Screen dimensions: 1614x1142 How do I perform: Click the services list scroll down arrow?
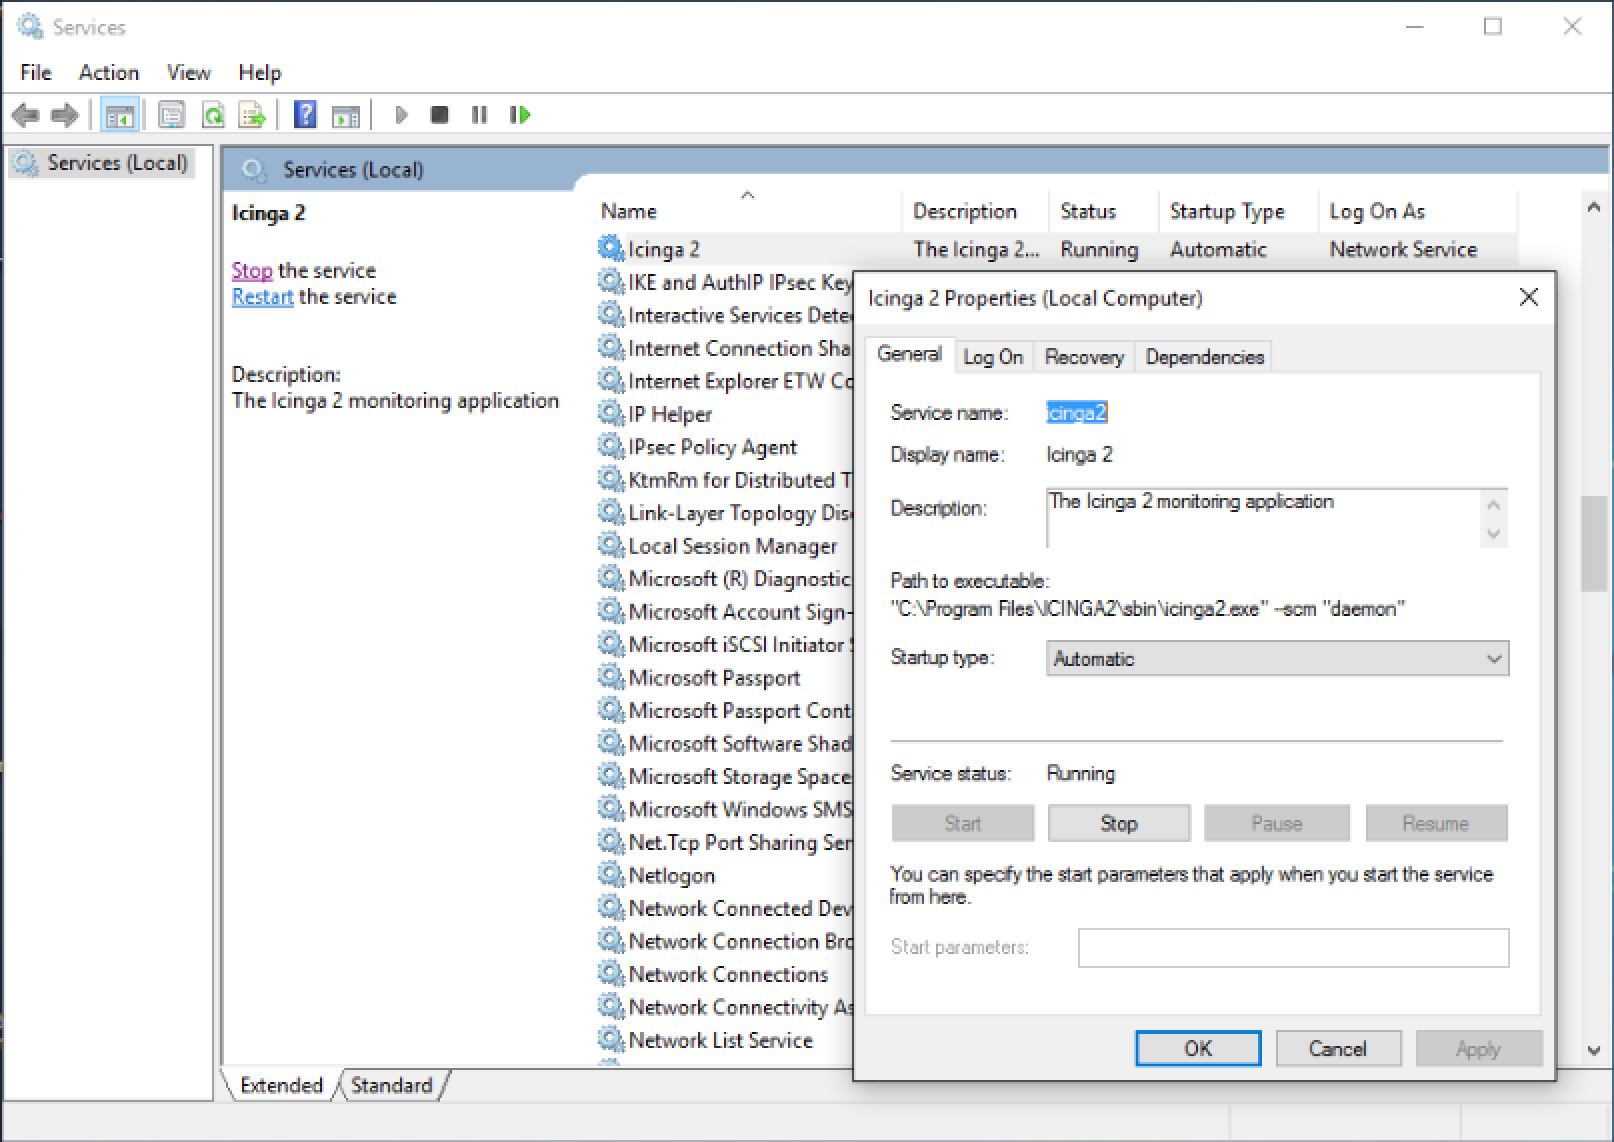click(x=1593, y=1050)
